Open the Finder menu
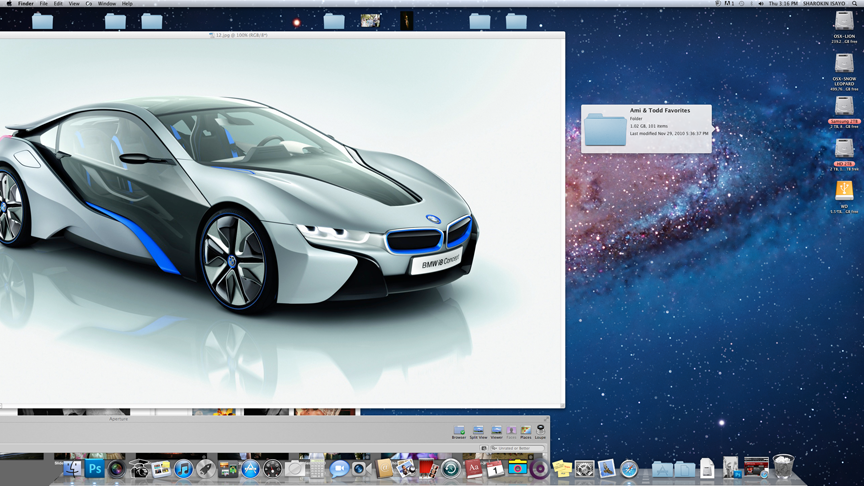Screen dimensions: 864x486 [x=25, y=3]
